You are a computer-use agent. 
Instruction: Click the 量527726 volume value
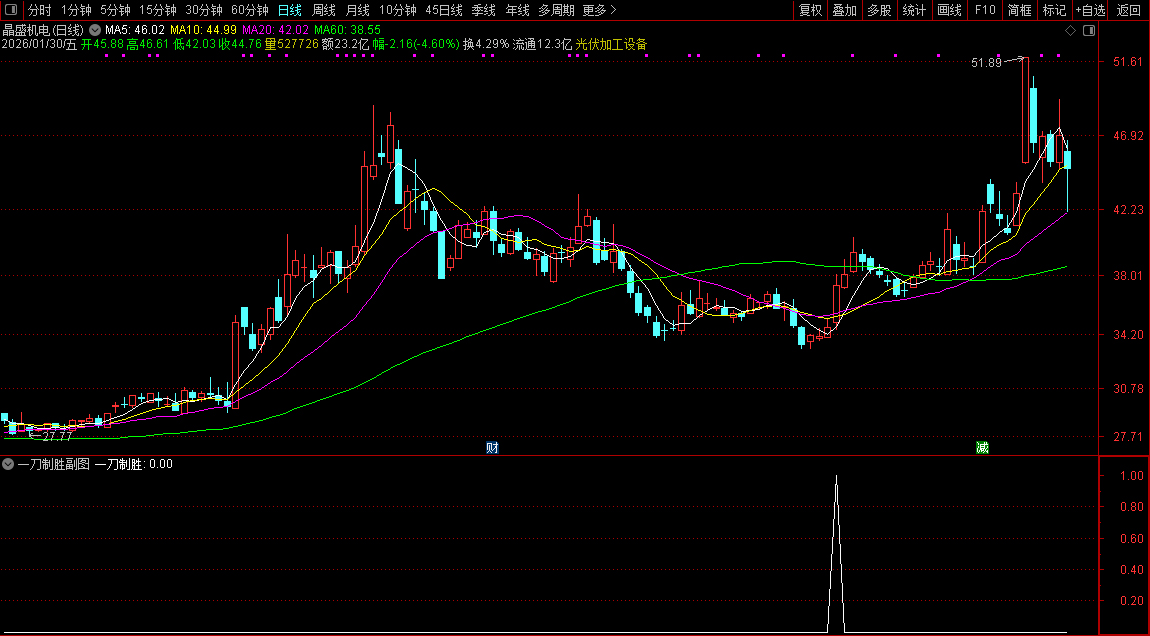(x=292, y=44)
